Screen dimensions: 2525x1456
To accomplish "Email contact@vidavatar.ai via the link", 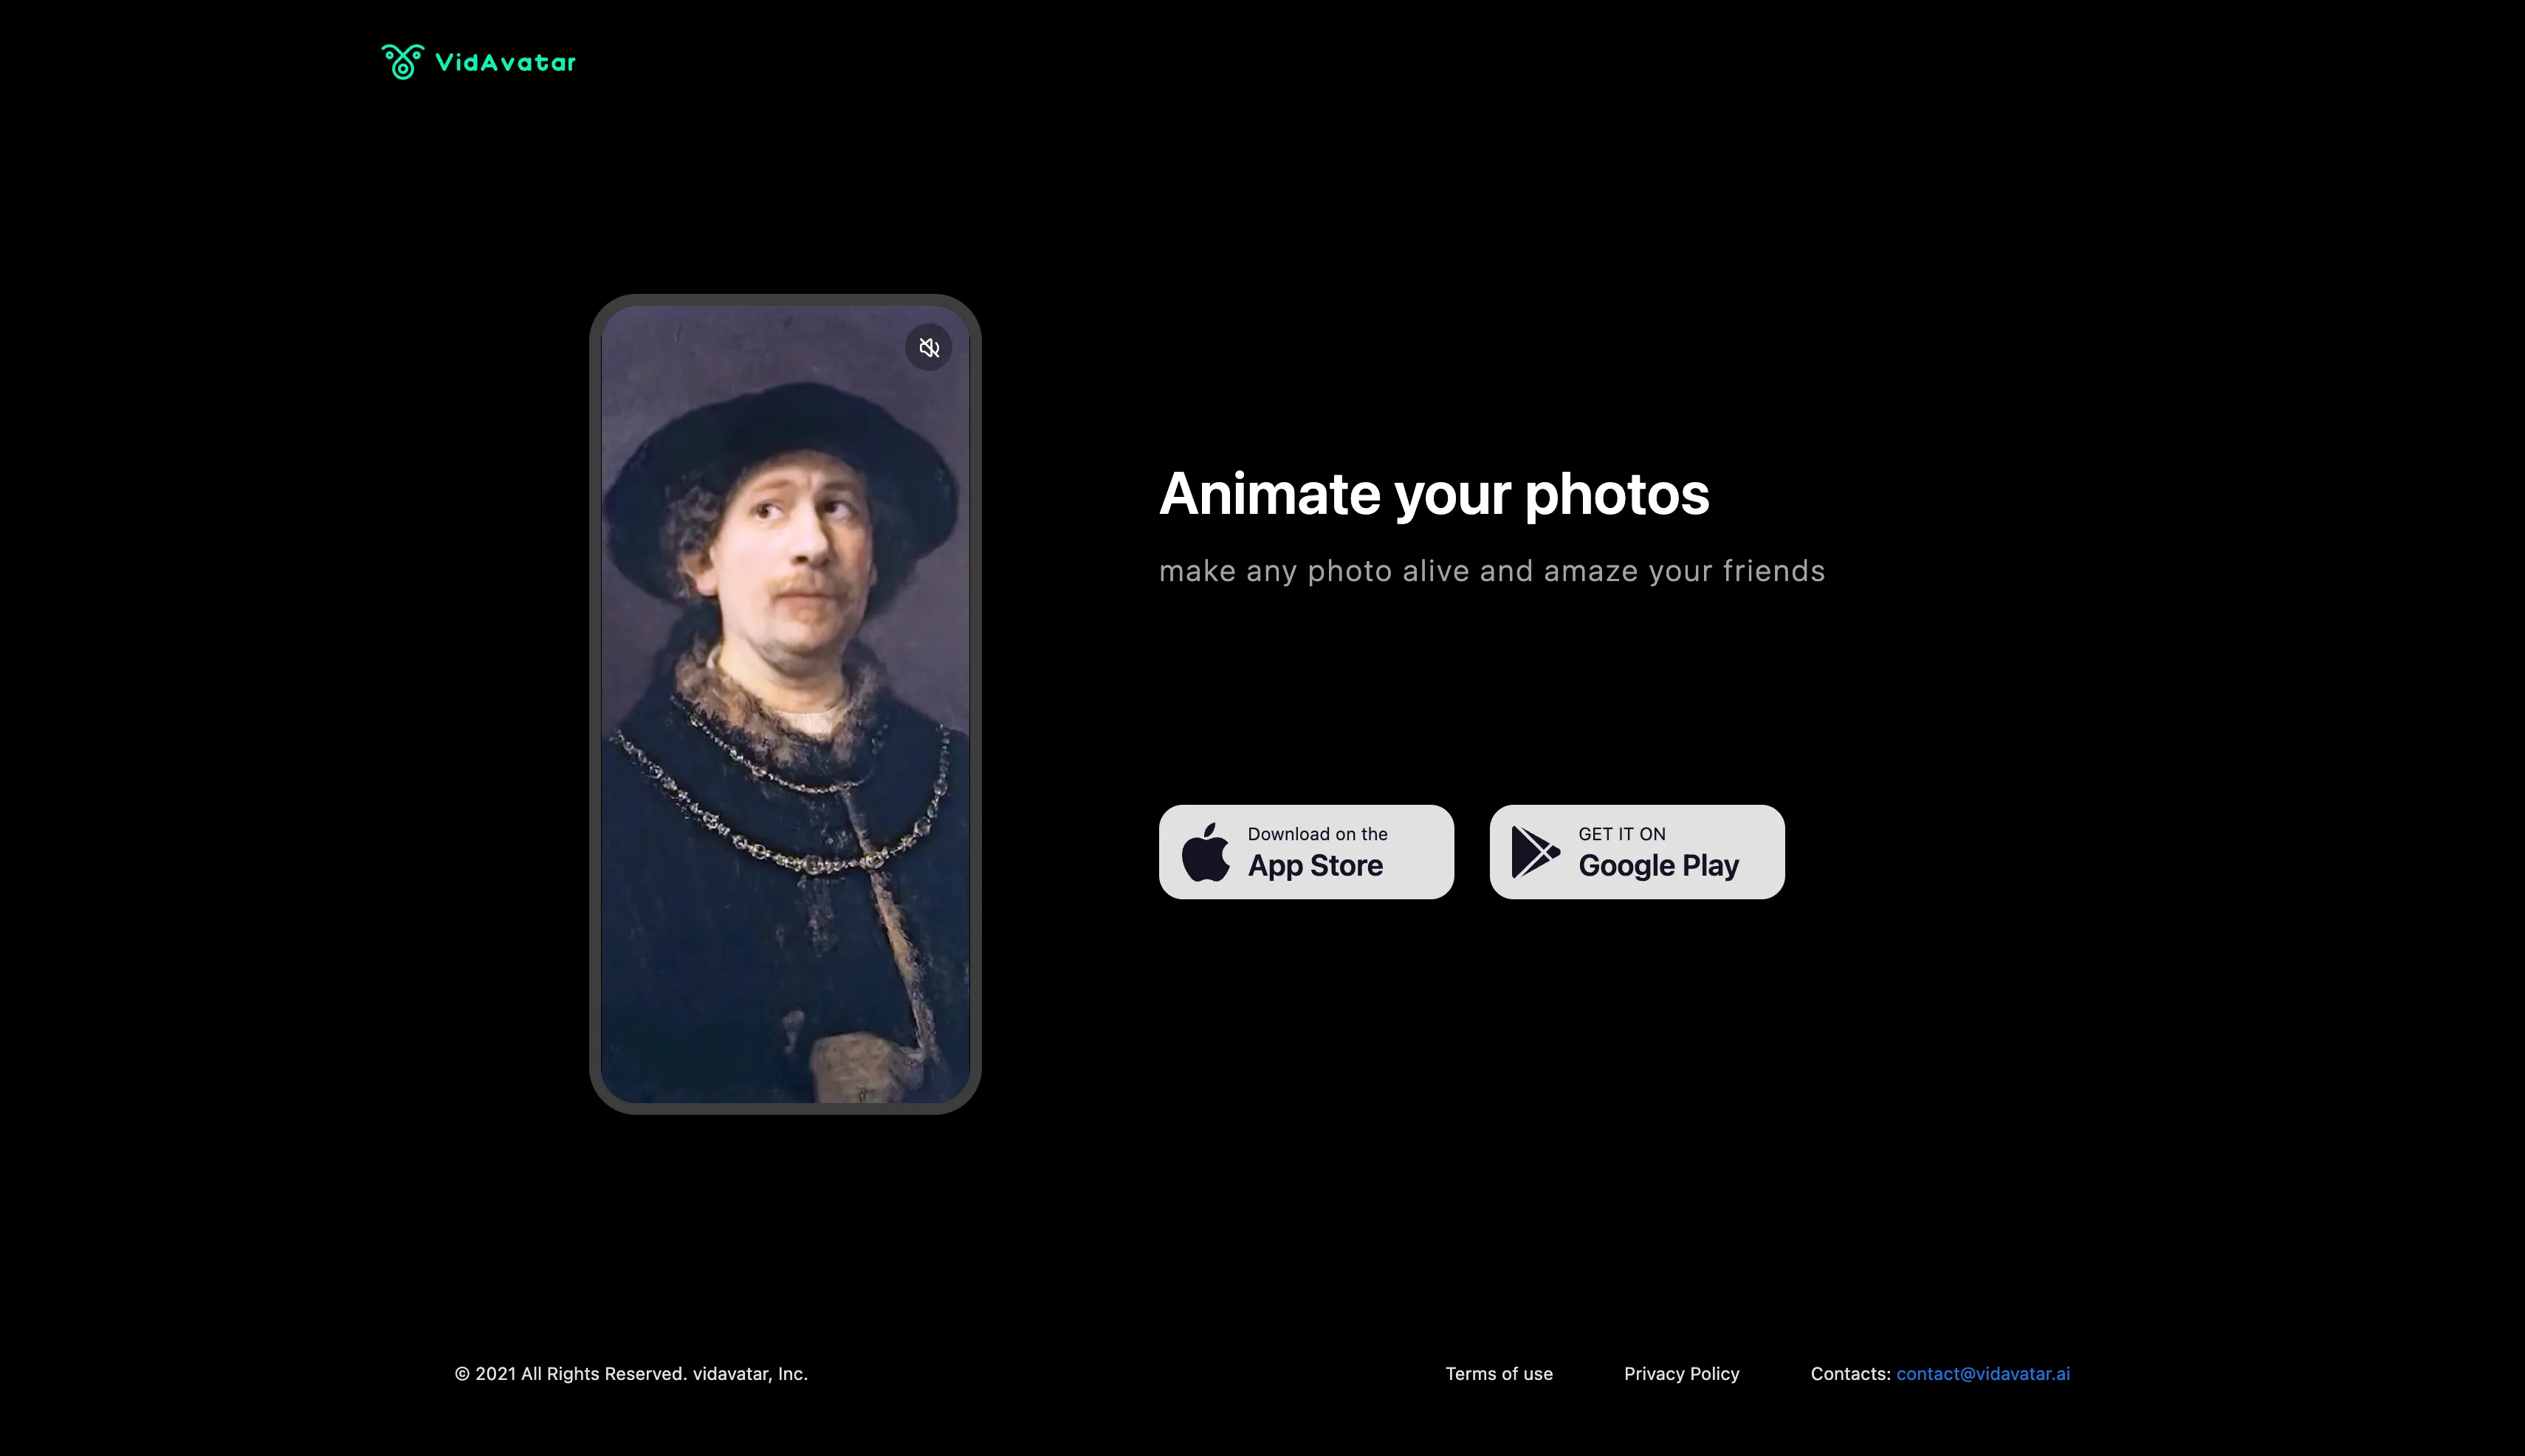I will click(1983, 1374).
